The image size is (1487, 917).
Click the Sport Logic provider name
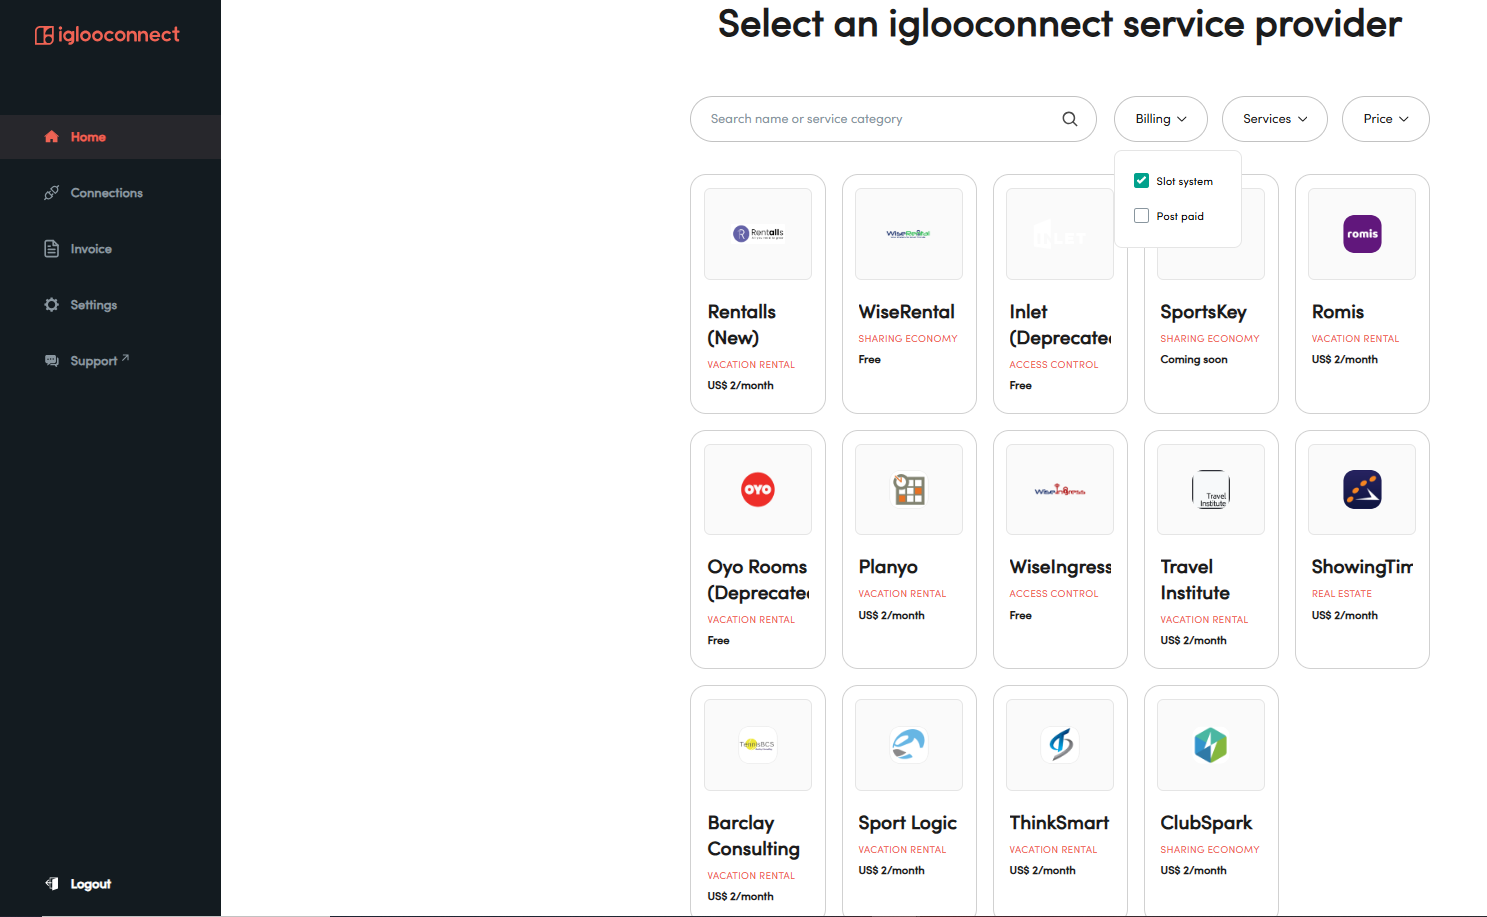pos(908,823)
